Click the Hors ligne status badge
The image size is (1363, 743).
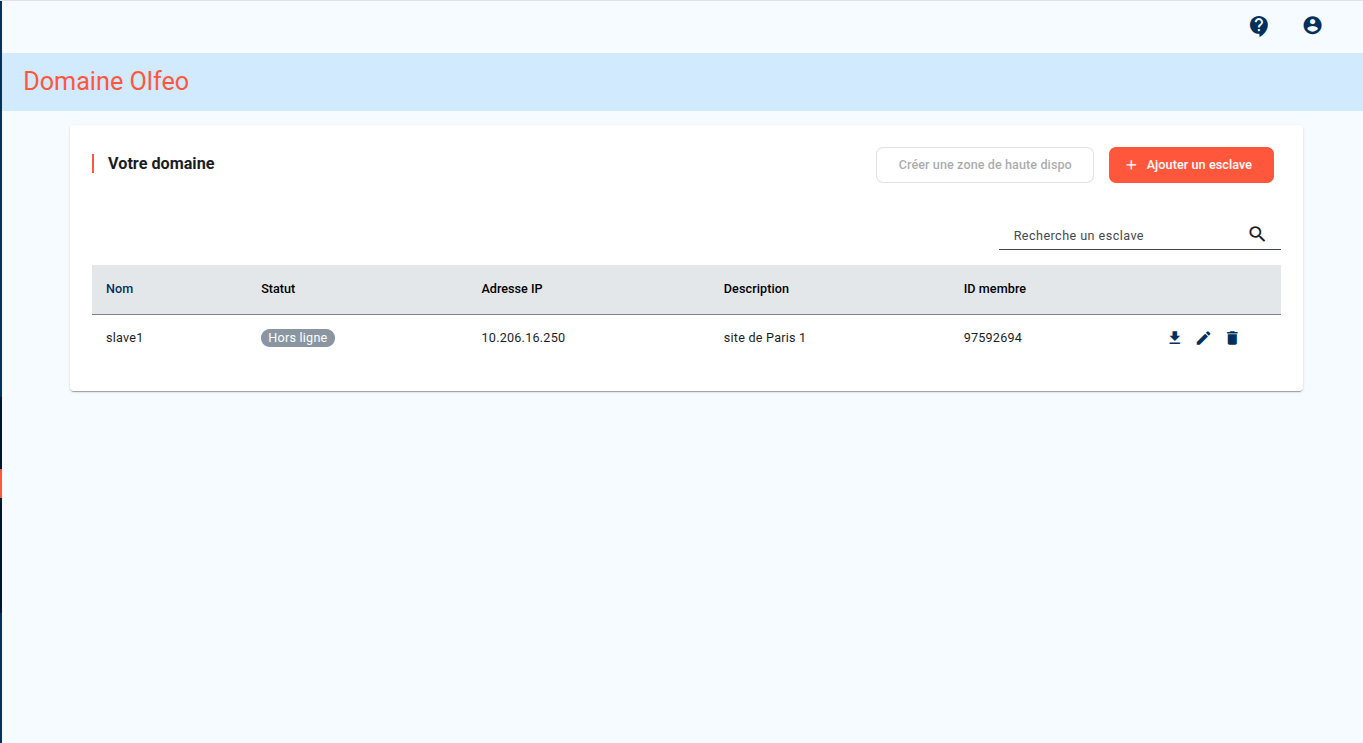[298, 338]
